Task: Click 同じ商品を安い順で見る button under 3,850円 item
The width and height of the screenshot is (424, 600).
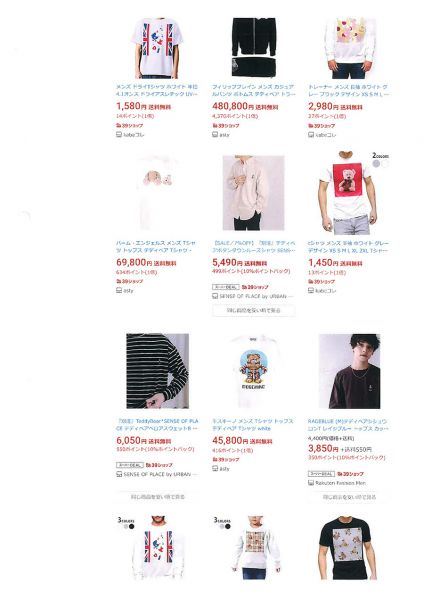Action: (350, 497)
